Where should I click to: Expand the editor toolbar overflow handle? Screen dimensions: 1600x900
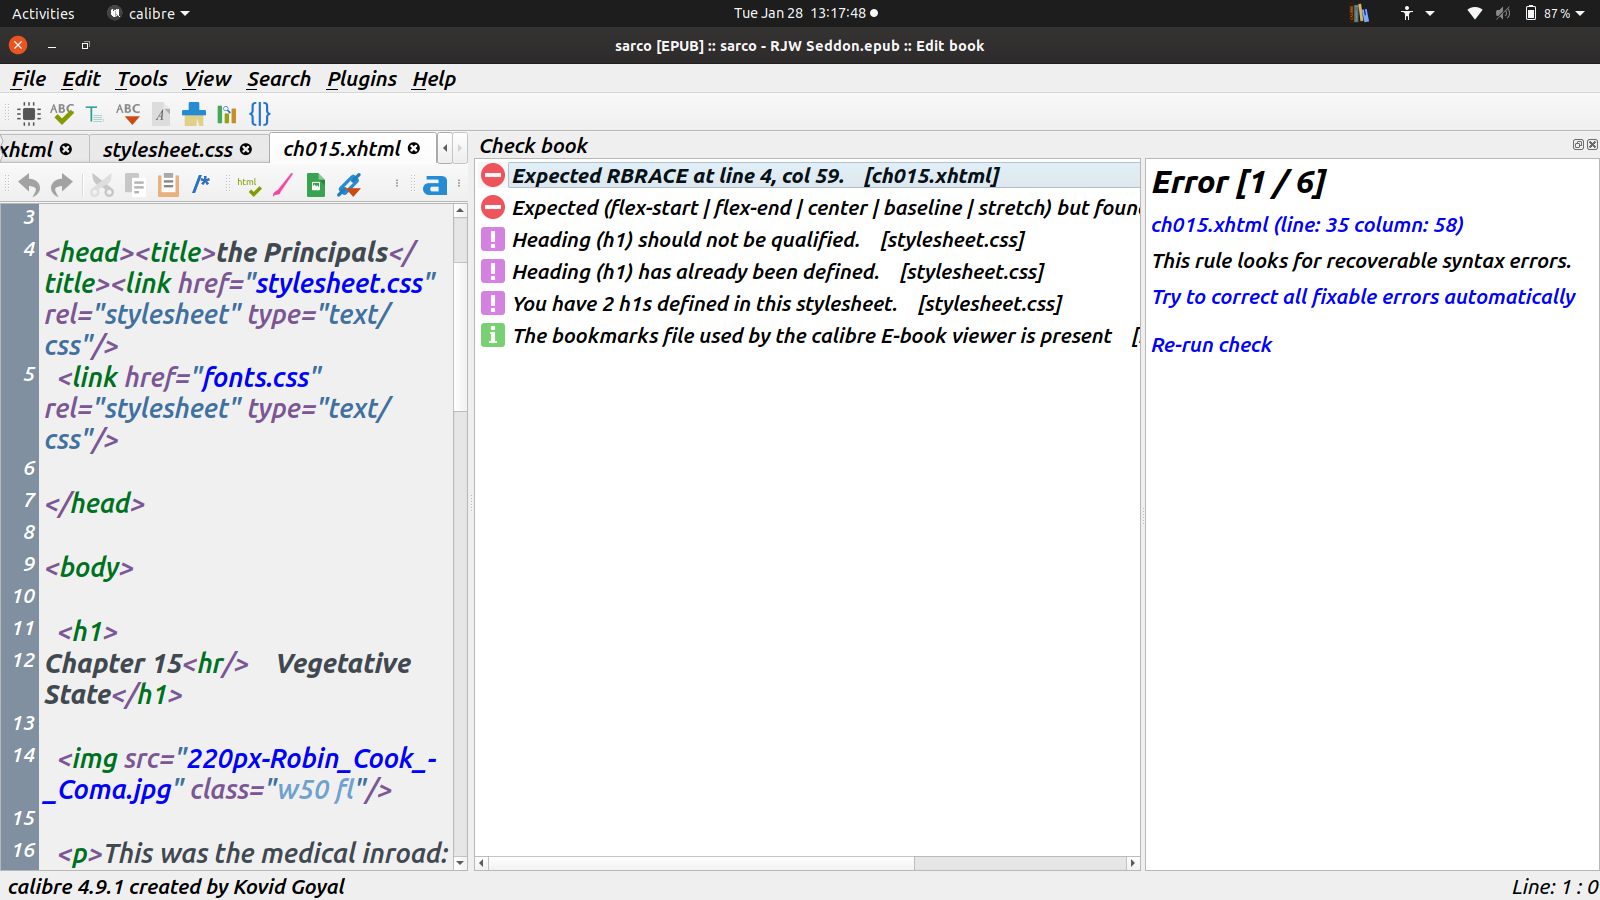tap(397, 184)
